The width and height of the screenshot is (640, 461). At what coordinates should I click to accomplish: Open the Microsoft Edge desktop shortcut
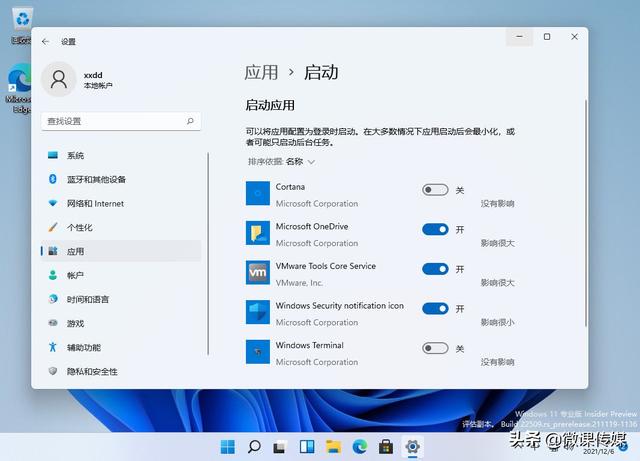[19, 88]
